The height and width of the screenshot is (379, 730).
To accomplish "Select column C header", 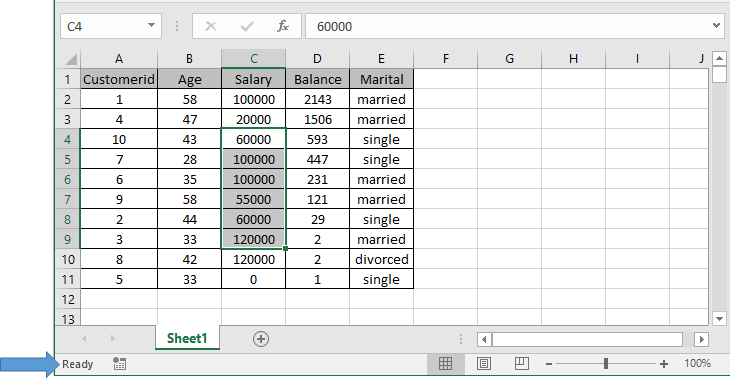I will (x=253, y=59).
